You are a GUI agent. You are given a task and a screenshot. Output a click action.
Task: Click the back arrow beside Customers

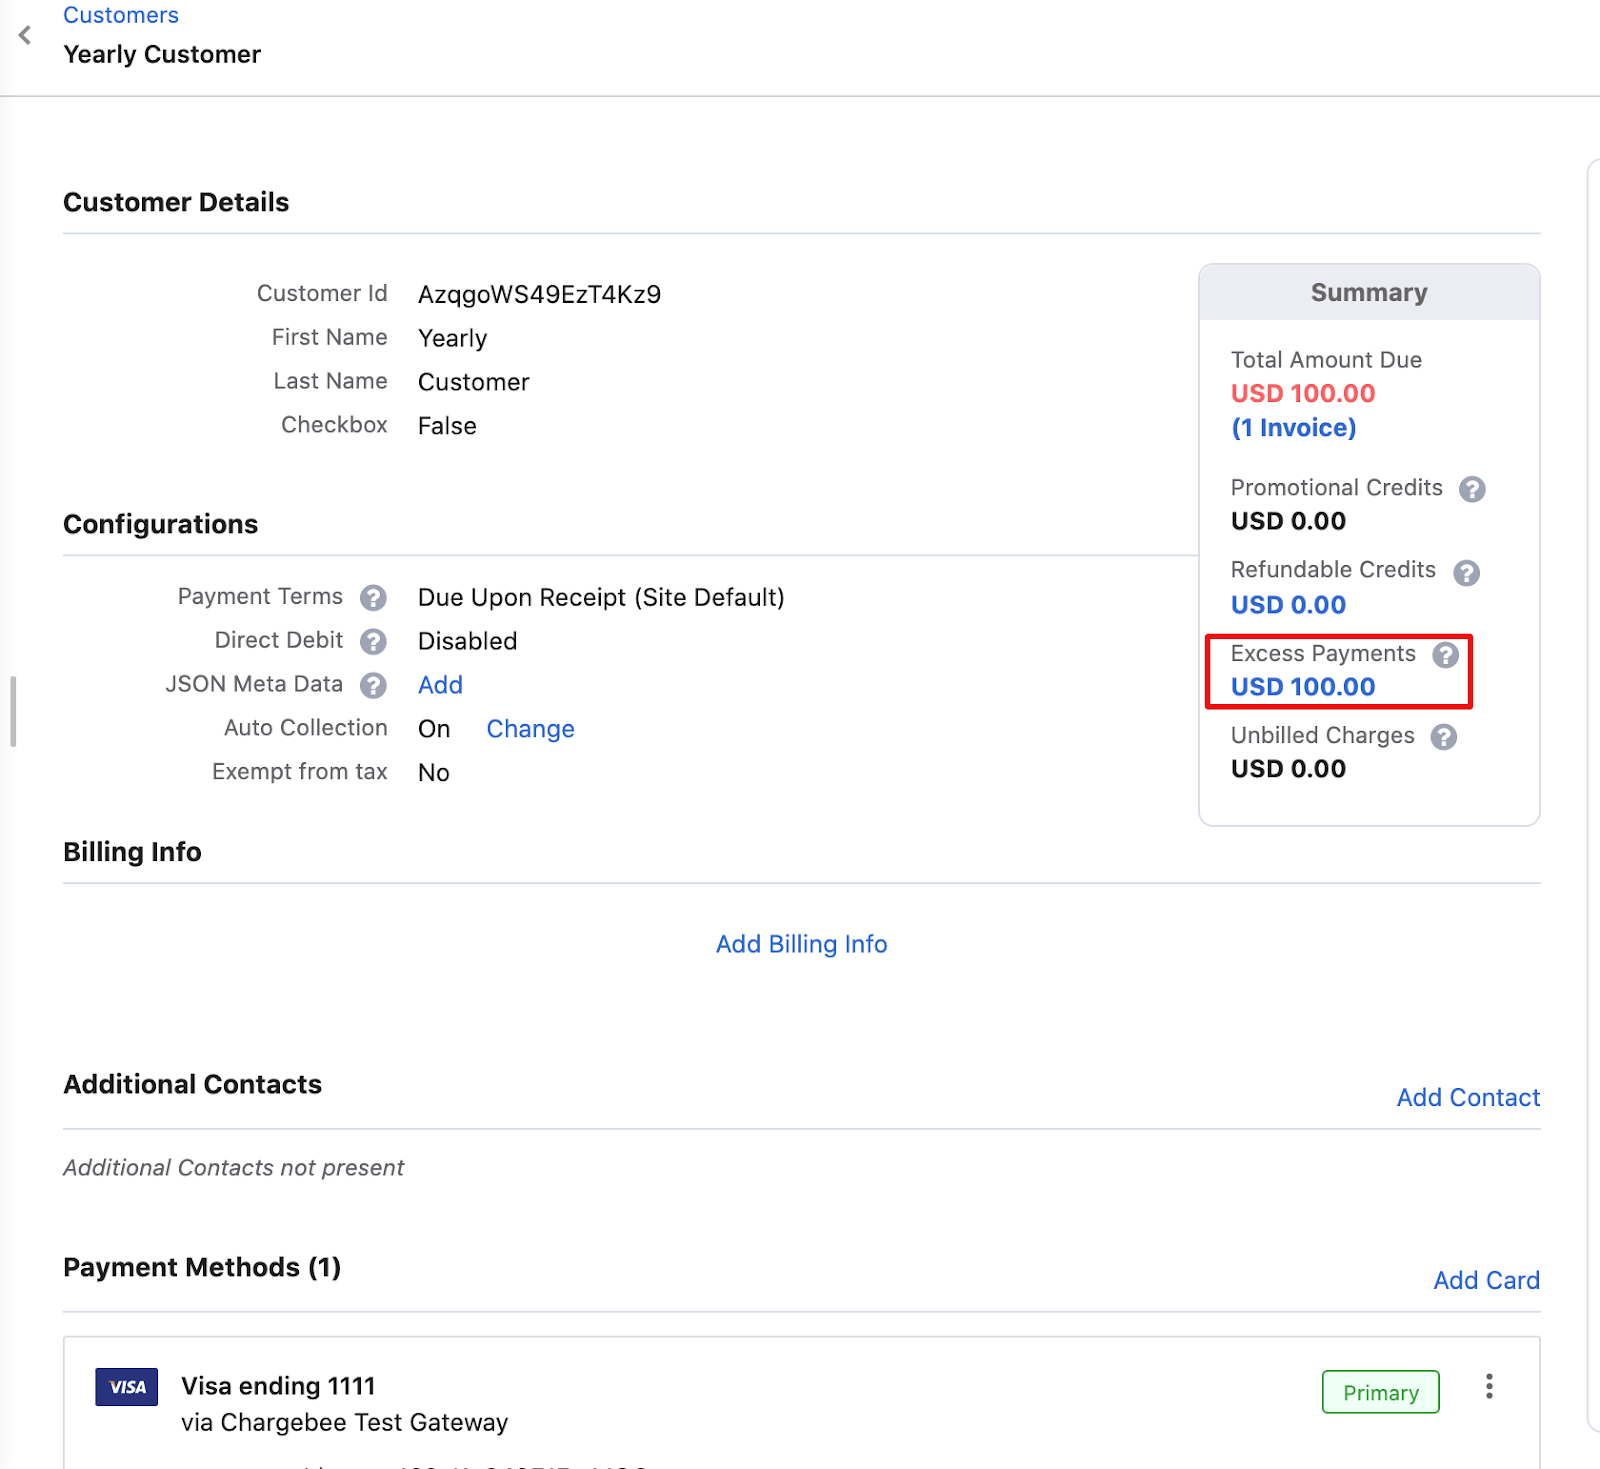click(x=25, y=36)
